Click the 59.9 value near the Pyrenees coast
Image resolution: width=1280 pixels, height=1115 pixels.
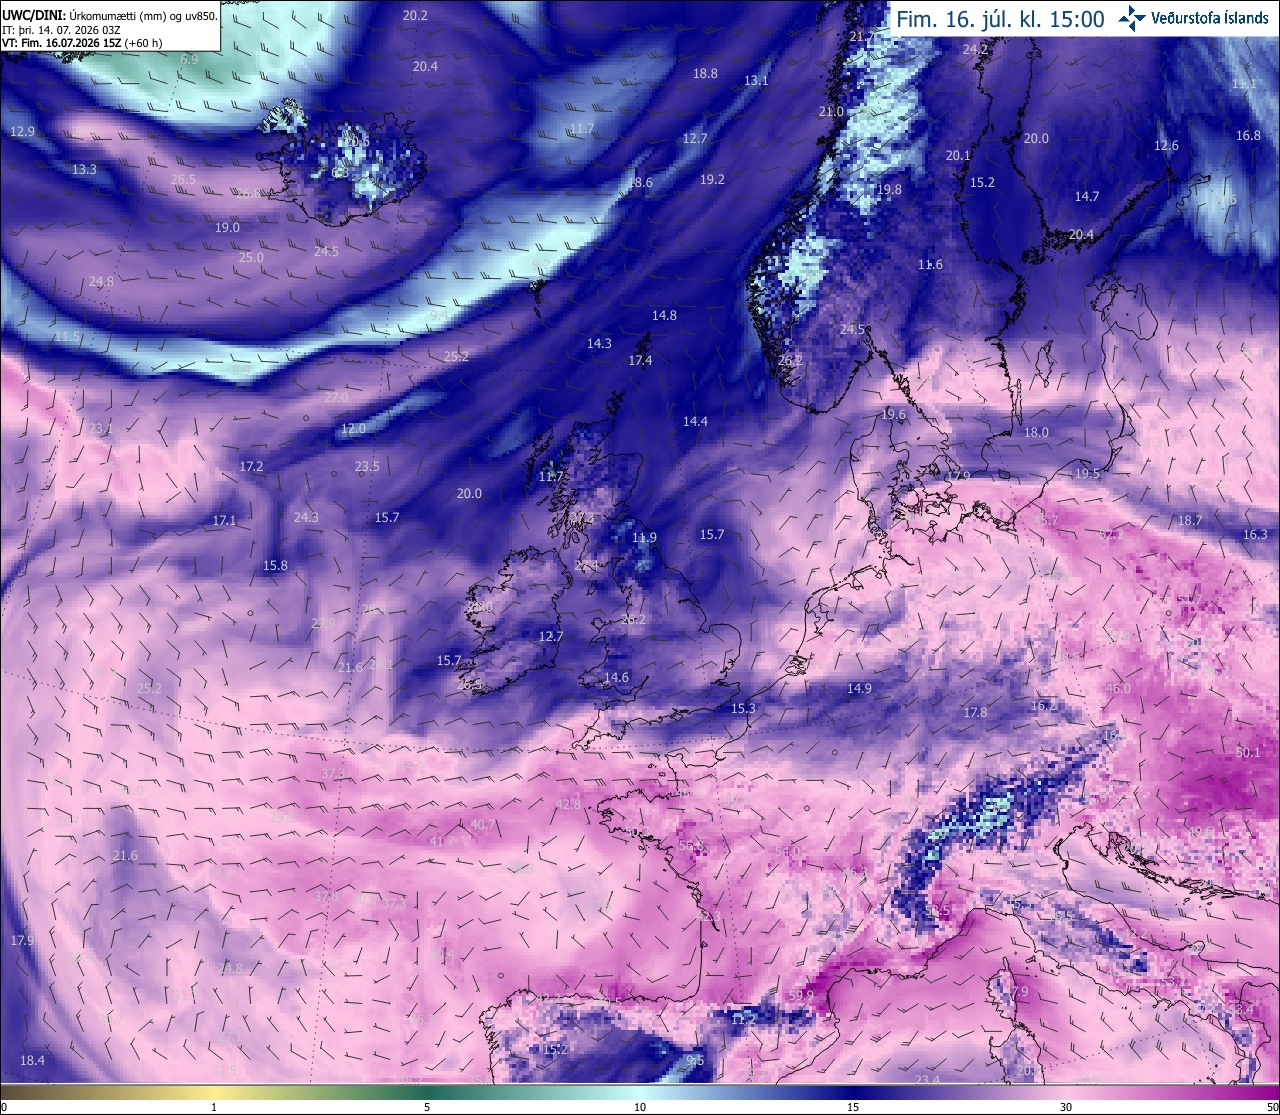point(801,995)
